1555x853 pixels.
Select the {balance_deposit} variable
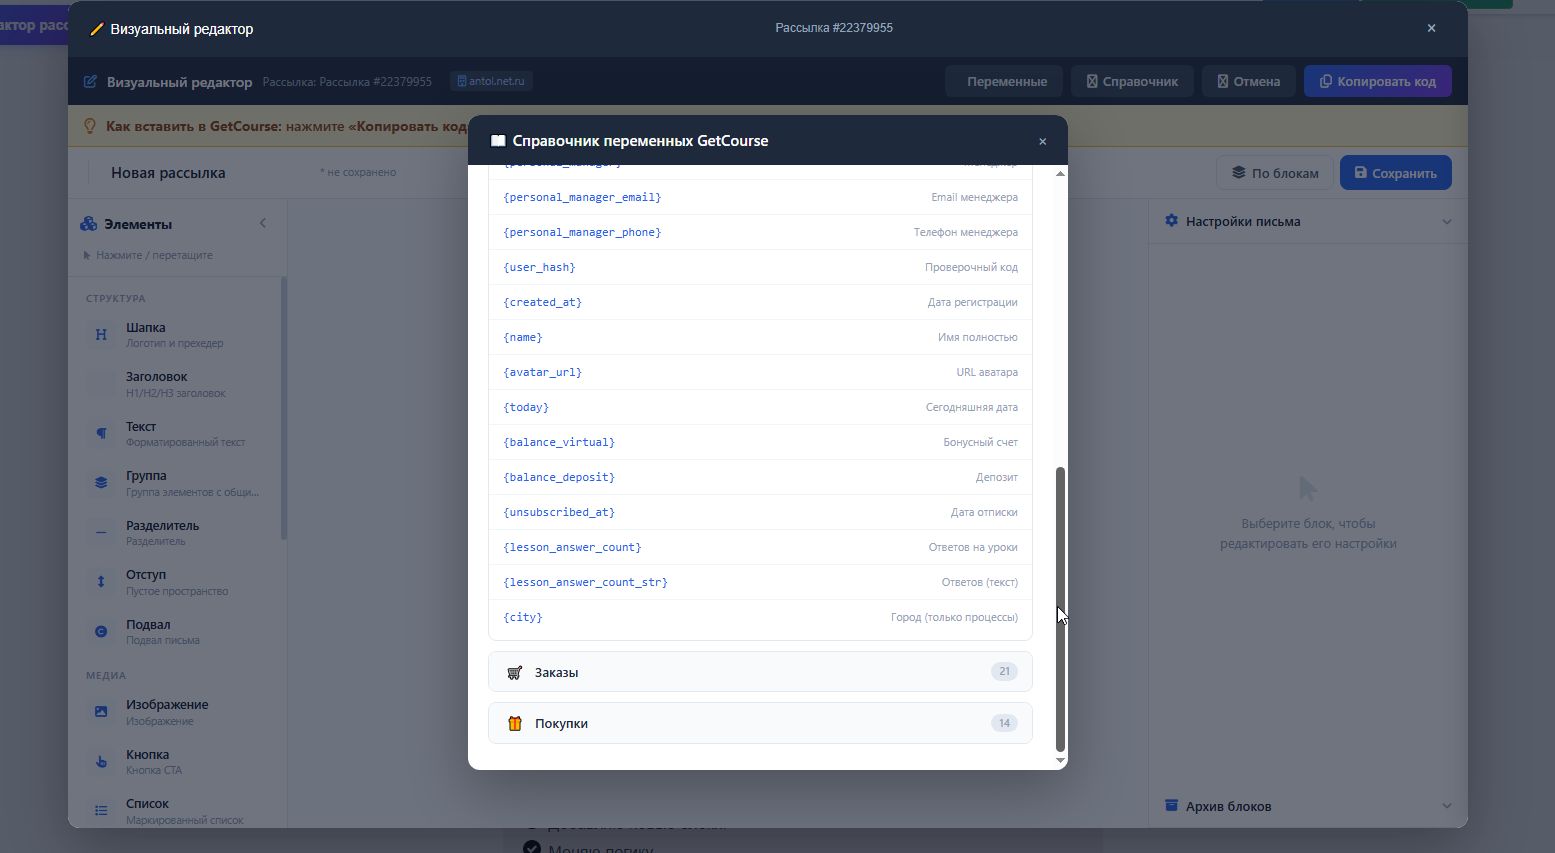tap(760, 477)
